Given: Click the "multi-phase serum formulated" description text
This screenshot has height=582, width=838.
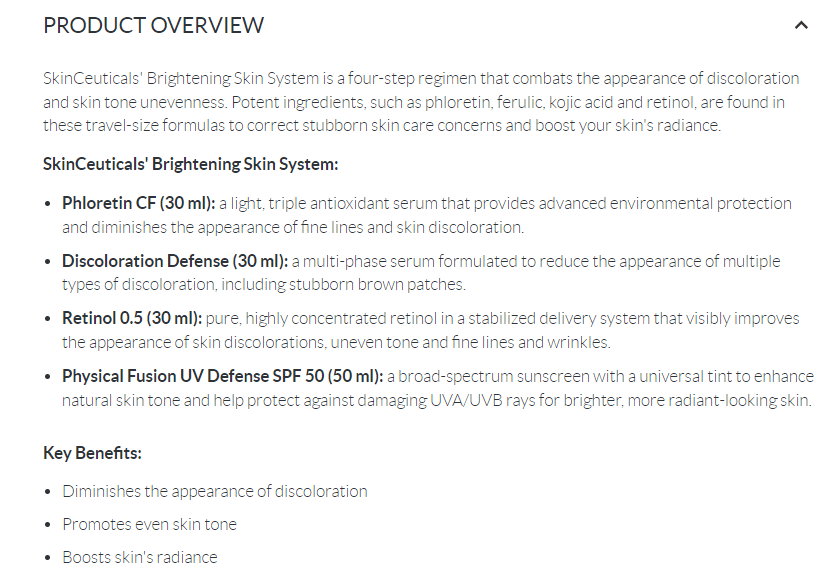Looking at the screenshot, I should point(400,261).
